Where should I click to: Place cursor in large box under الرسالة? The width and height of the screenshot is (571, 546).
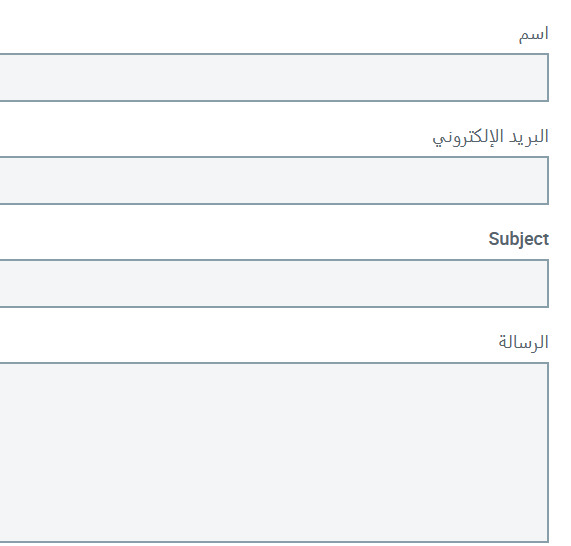[x=274, y=452]
